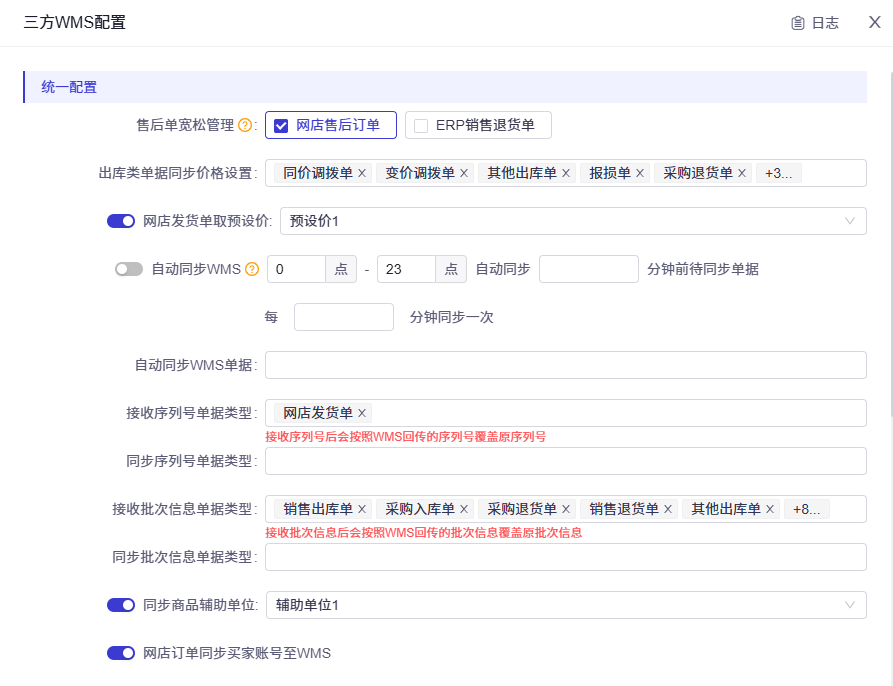The height and width of the screenshot is (686, 893).
Task: Open the 自动同步WMS单据 select box
Action: tap(566, 365)
